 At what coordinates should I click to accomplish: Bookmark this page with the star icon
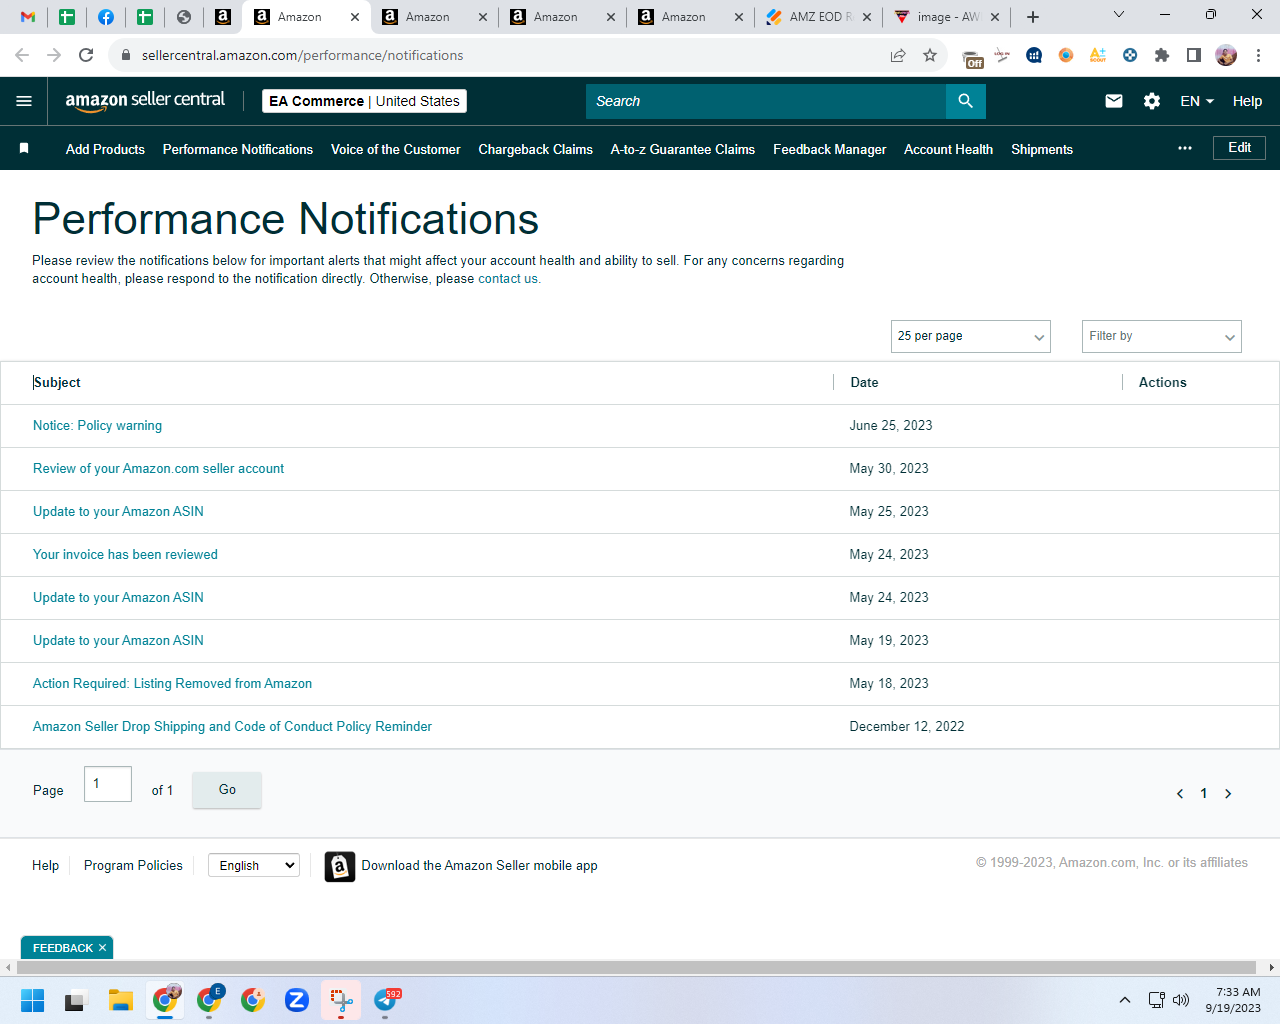930,55
